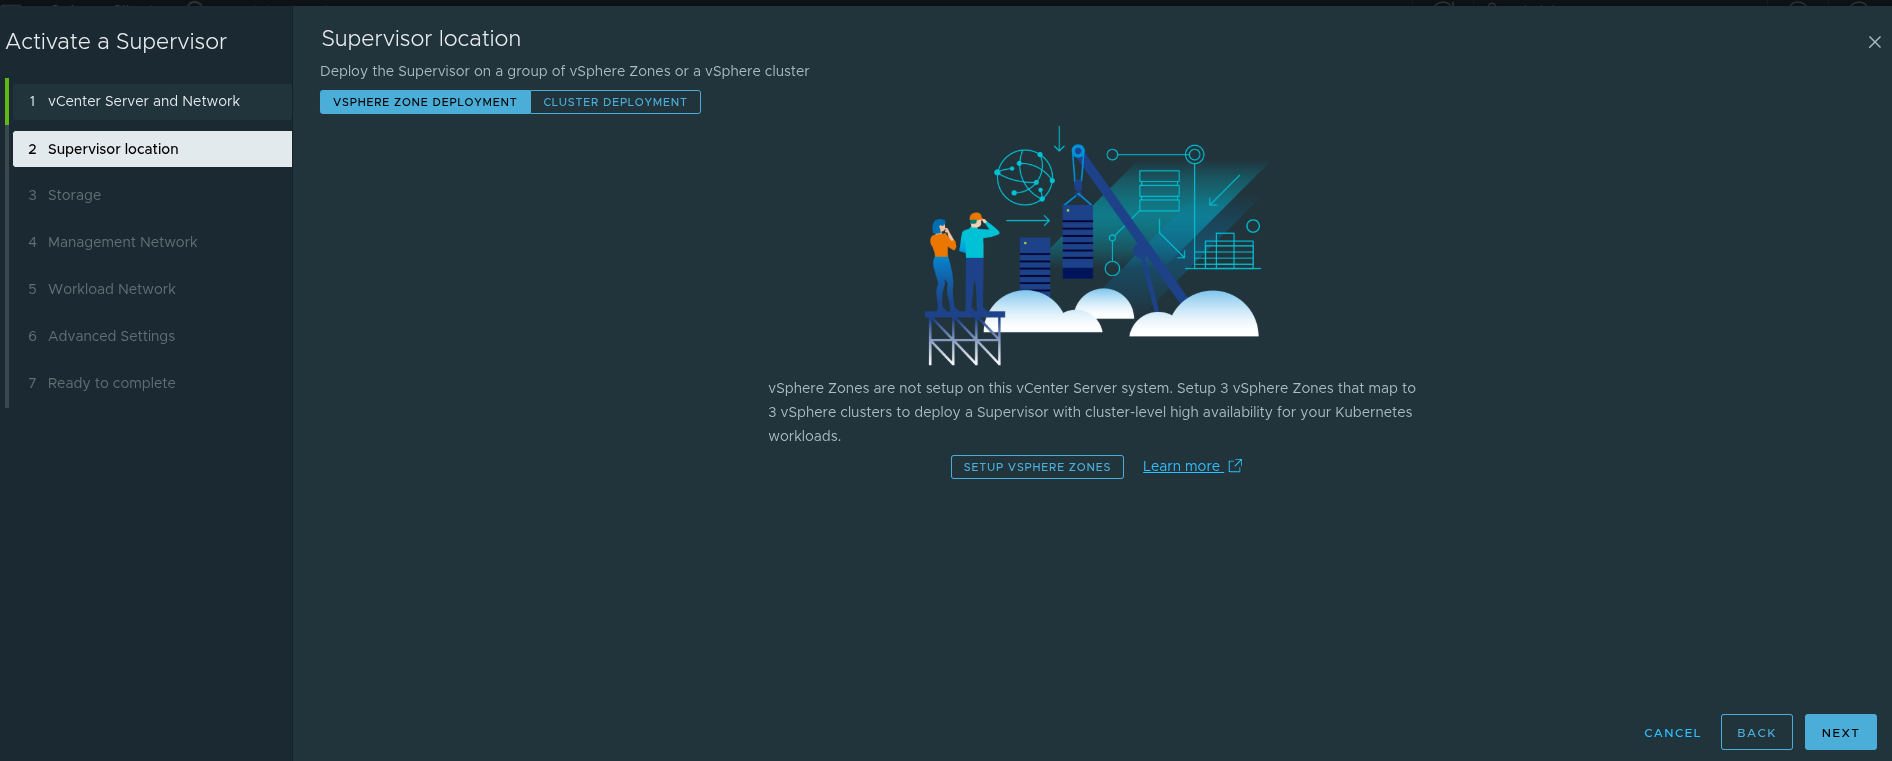Click the Setup vSphere Zones button
The image size is (1892, 761).
(x=1037, y=467)
